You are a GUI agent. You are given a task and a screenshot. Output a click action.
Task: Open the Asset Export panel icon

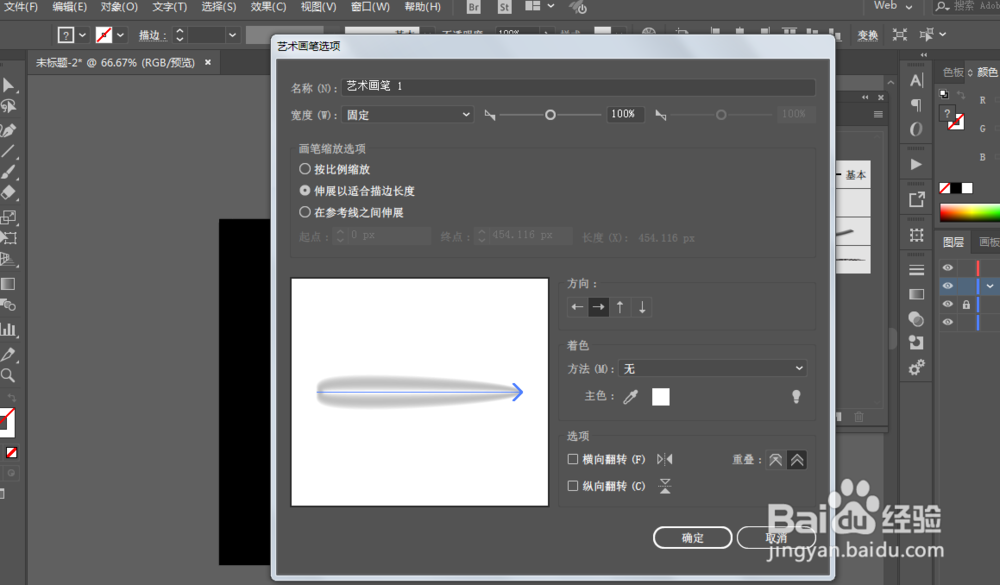[x=916, y=200]
